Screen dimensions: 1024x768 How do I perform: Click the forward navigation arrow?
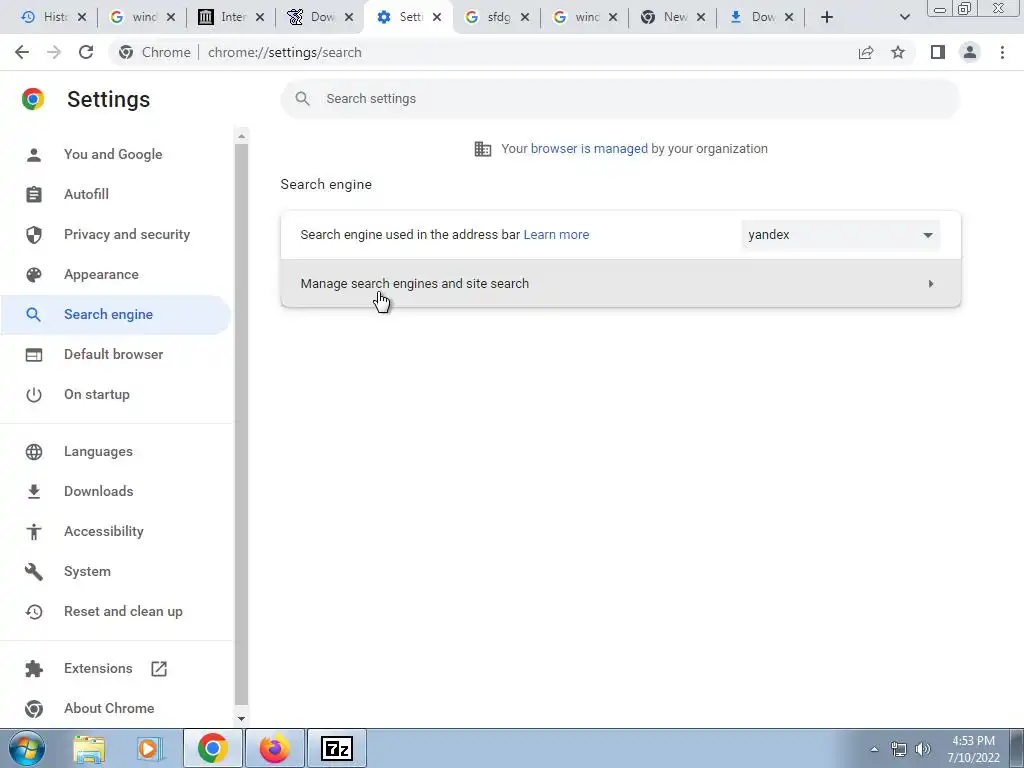click(x=54, y=52)
